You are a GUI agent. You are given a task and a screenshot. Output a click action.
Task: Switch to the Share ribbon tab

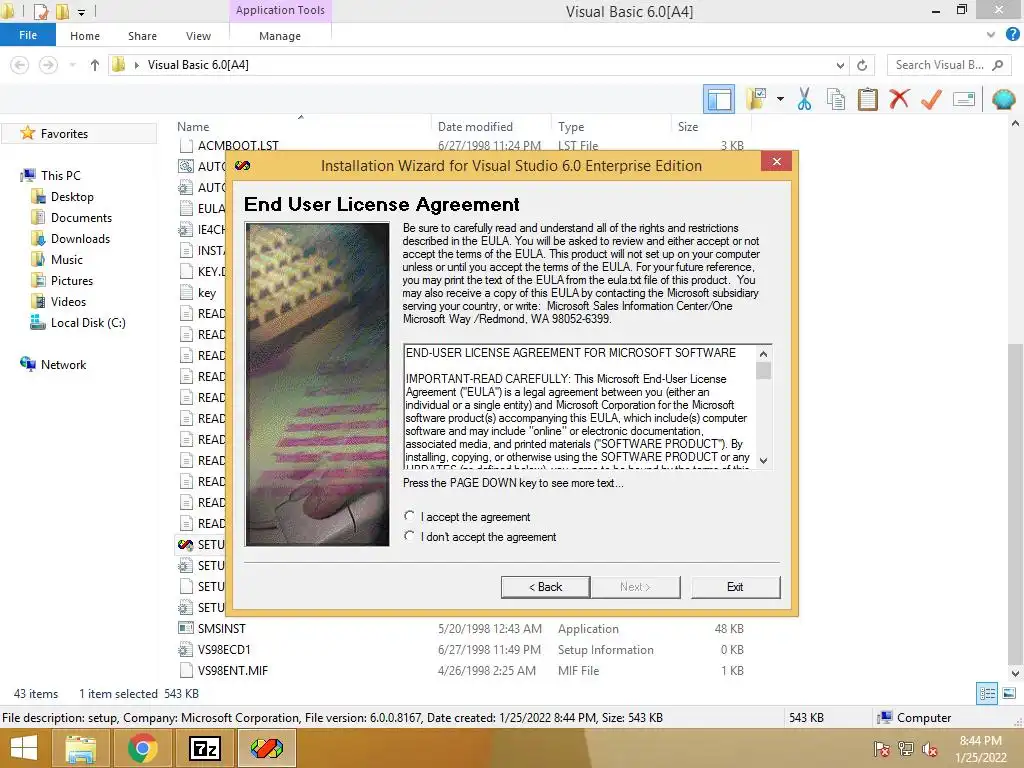(x=142, y=36)
